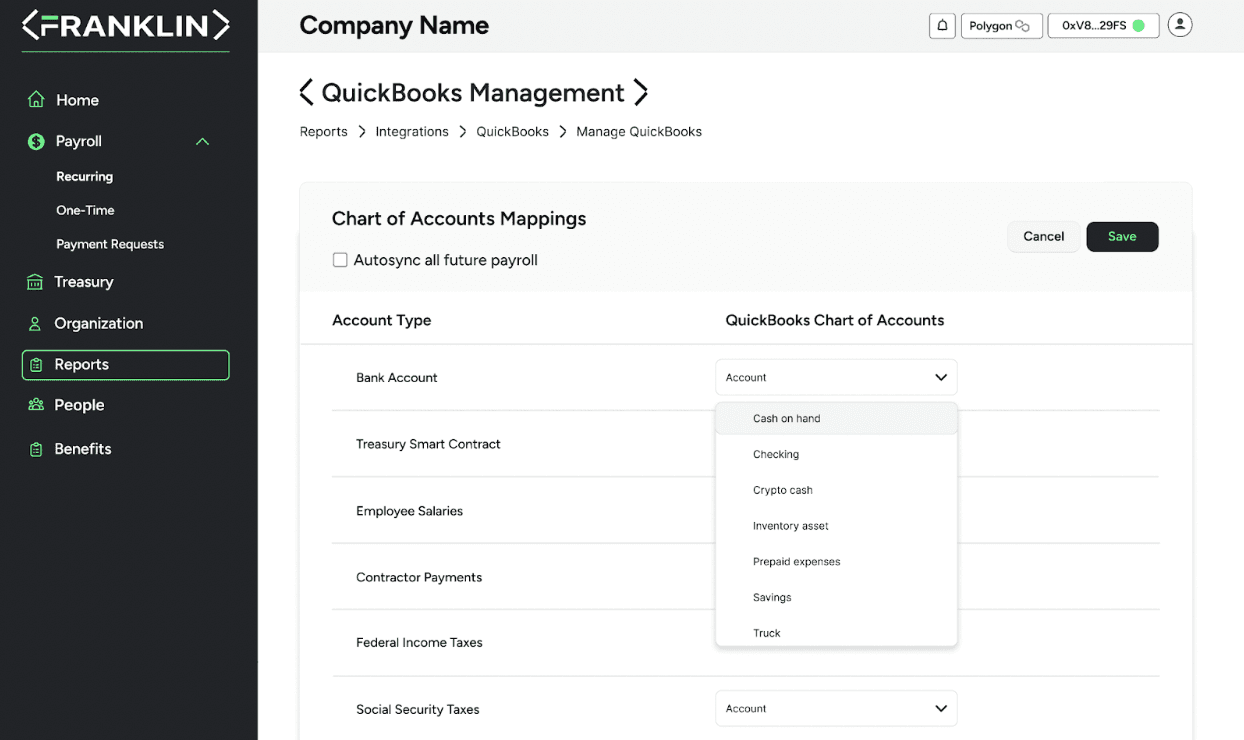Click the Payroll dollar icon
Viewport: 1244px width, 740px height.
[36, 142]
